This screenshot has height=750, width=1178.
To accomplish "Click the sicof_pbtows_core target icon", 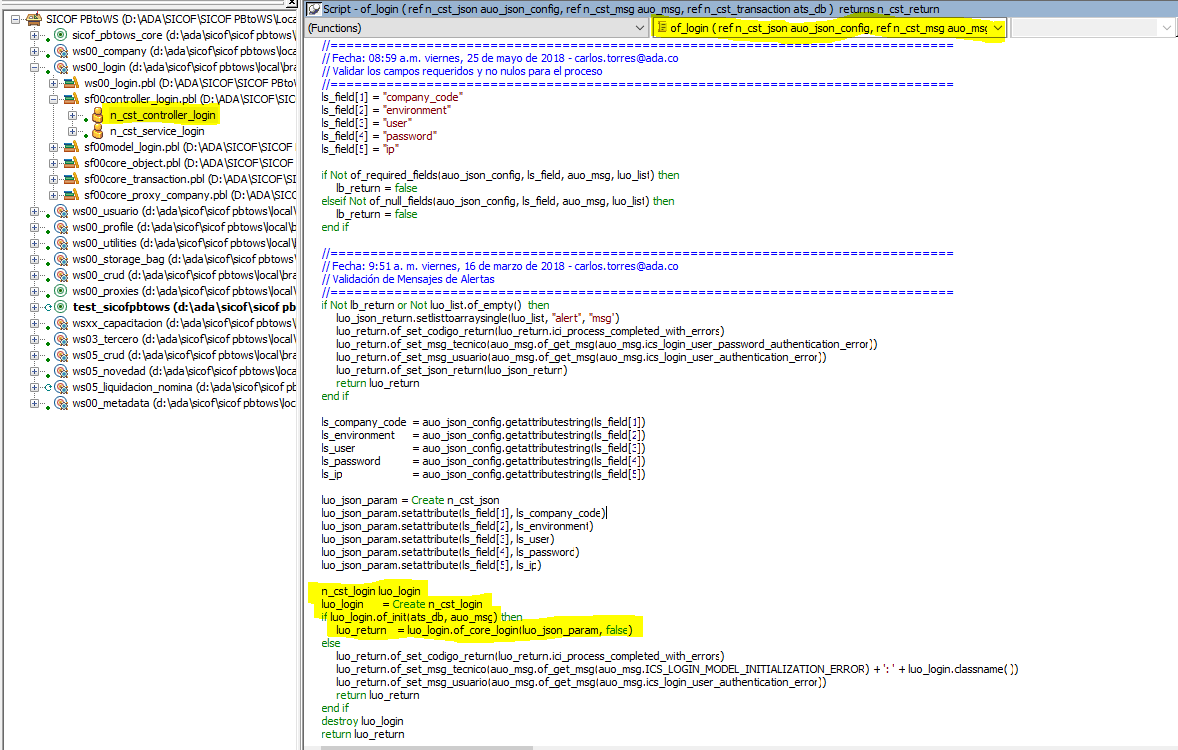I will (x=60, y=35).
